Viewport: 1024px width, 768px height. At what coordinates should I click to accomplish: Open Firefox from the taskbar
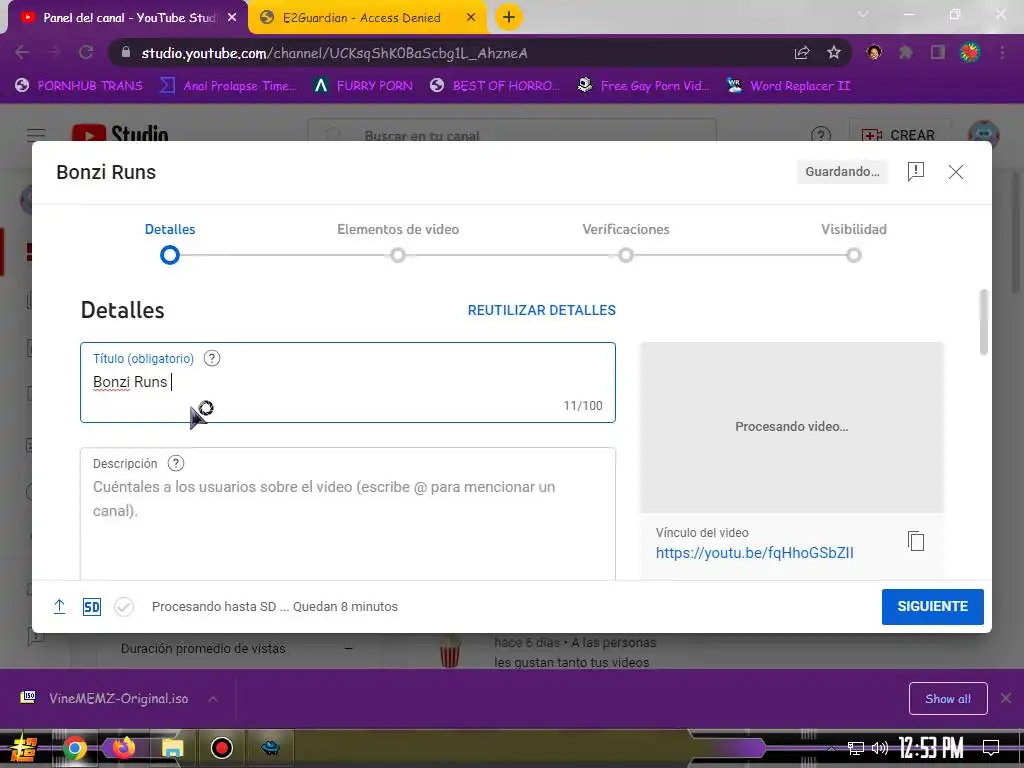(123, 747)
